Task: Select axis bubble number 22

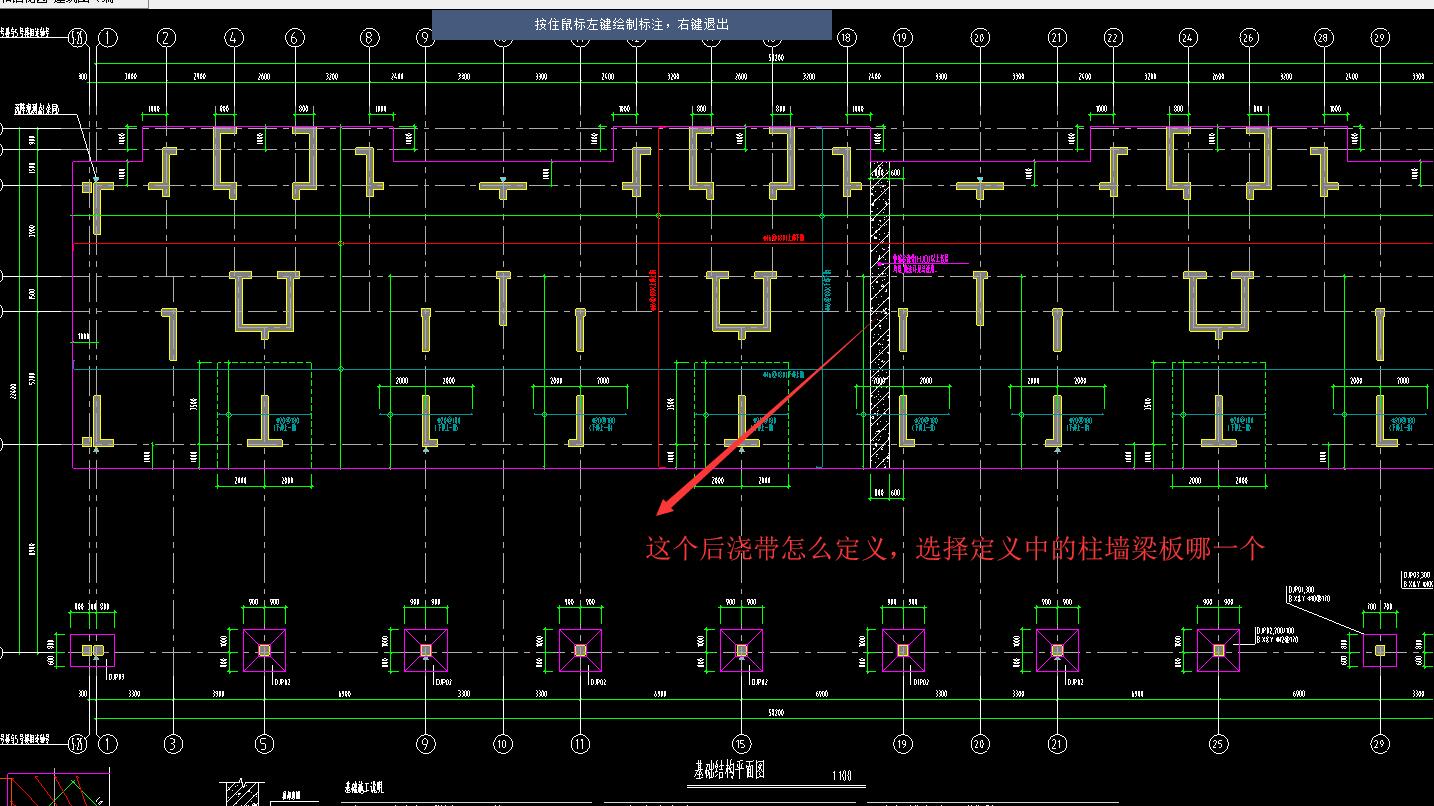Action: 1113,38
